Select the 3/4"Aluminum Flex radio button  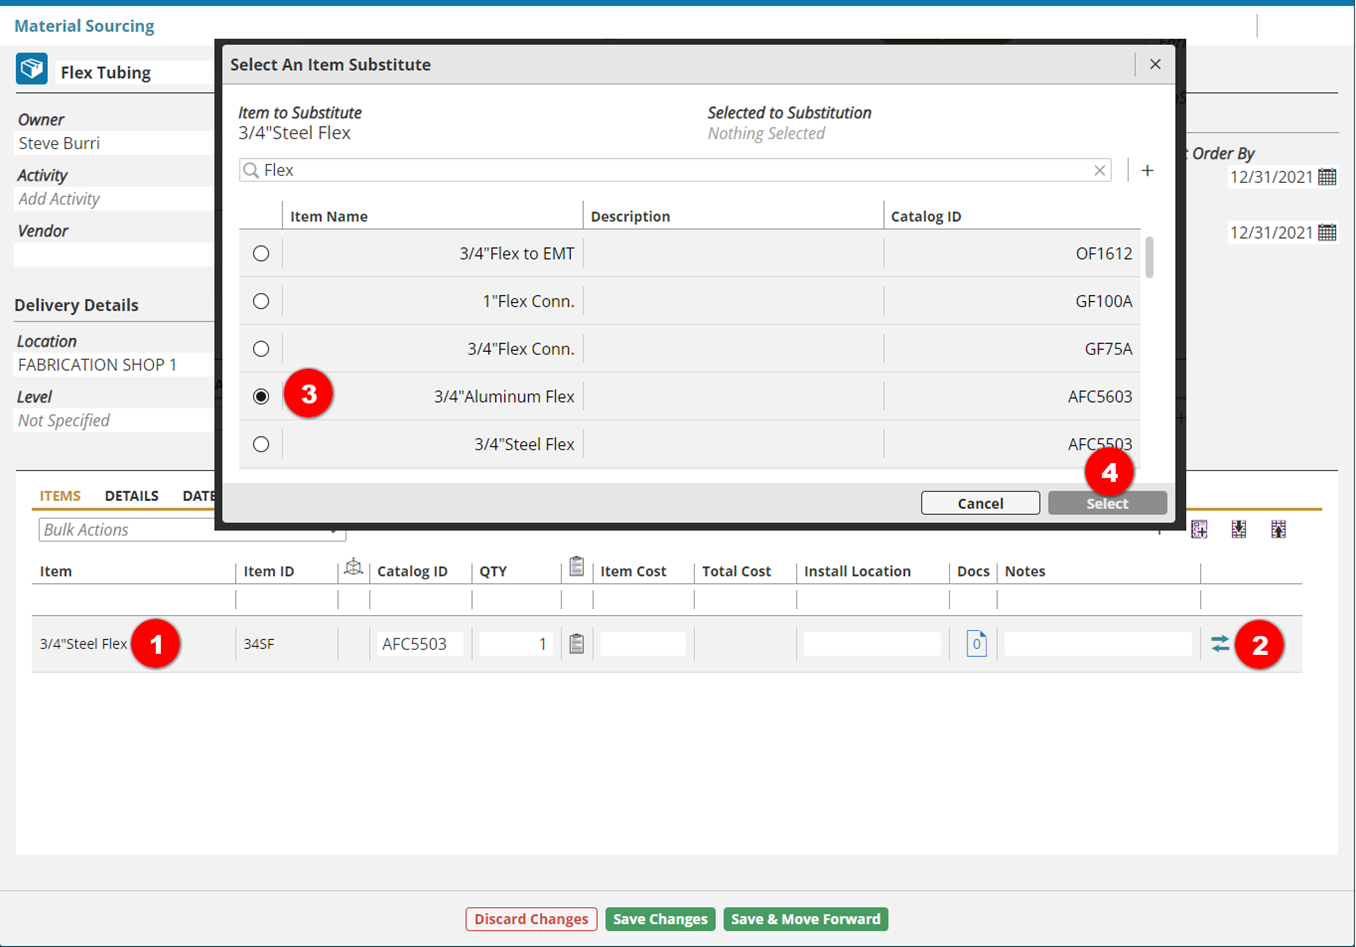(261, 397)
